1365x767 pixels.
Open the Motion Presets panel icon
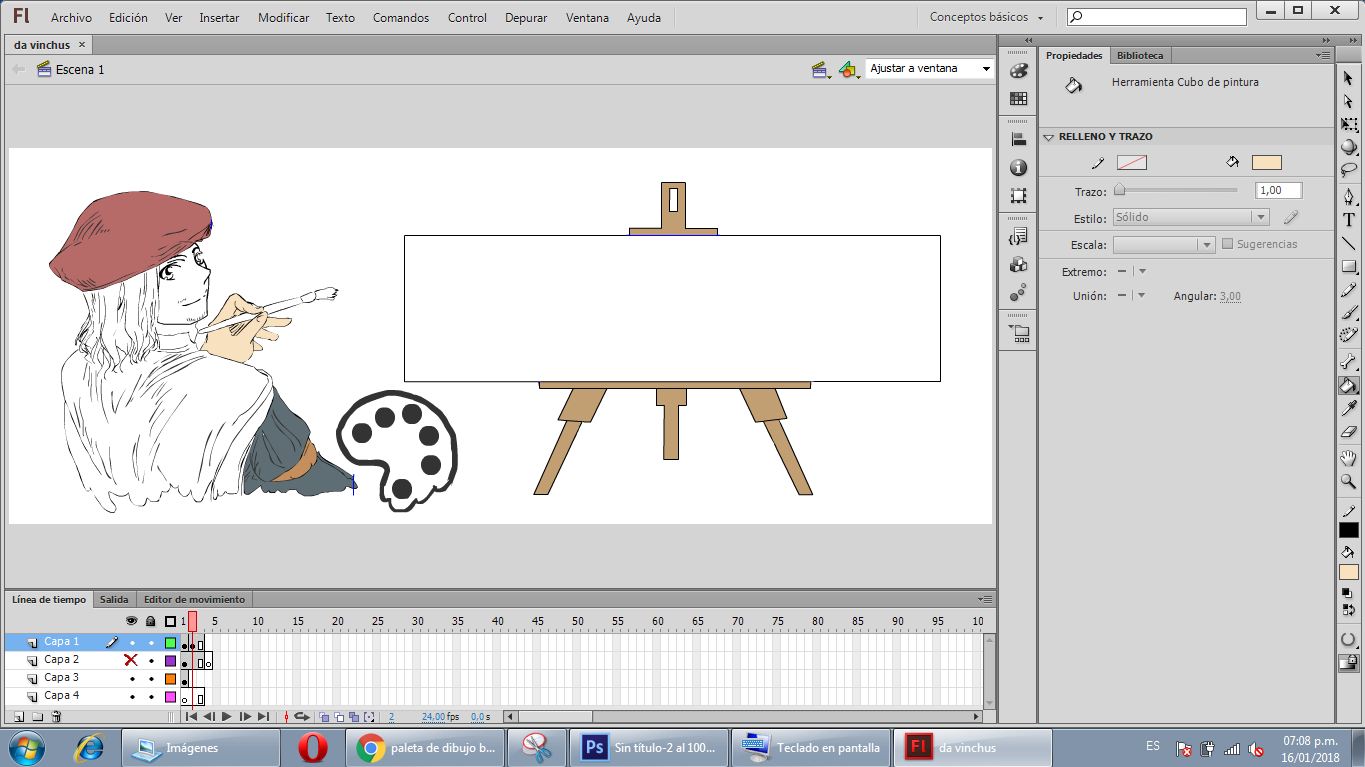1019,293
